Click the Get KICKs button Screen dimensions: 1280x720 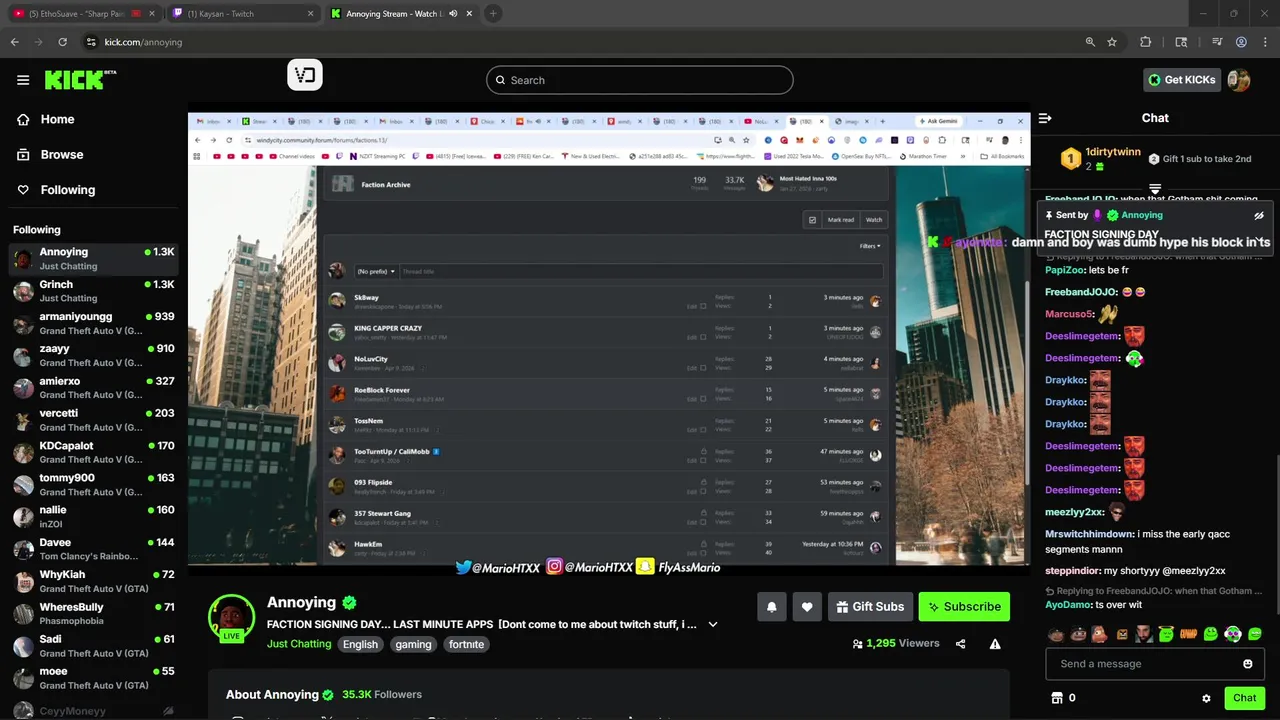[1181, 80]
